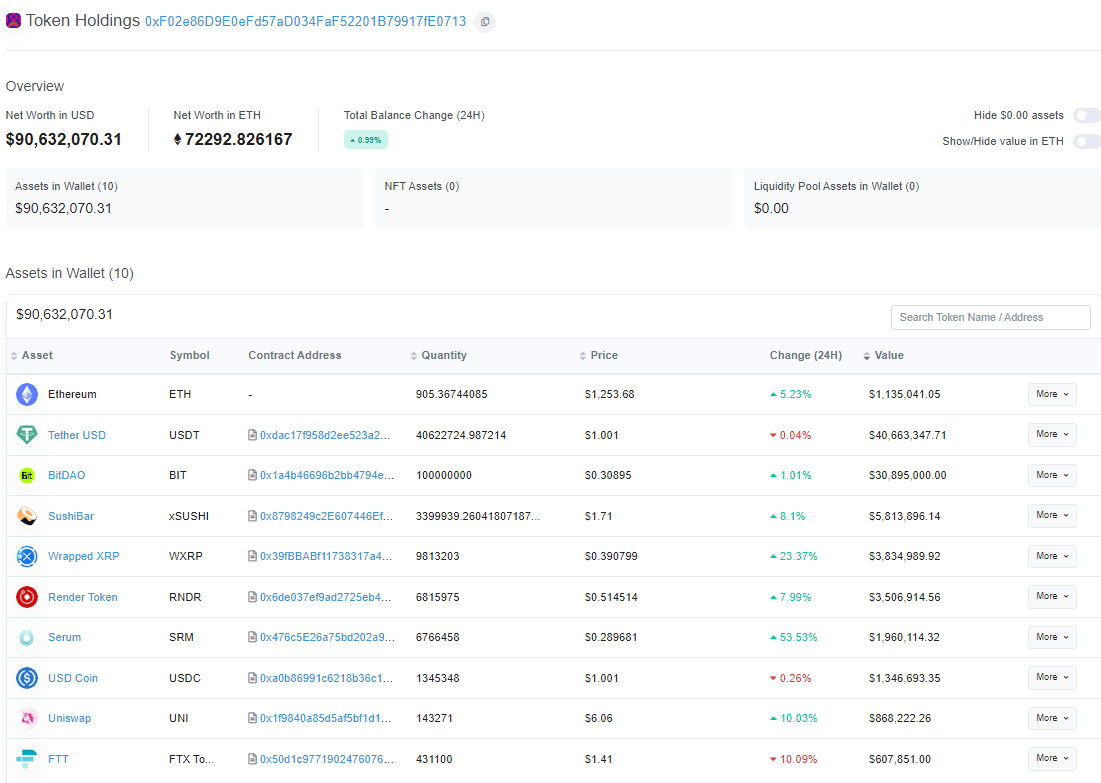
Task: Sort table by Value column arrows
Action: (x=866, y=356)
